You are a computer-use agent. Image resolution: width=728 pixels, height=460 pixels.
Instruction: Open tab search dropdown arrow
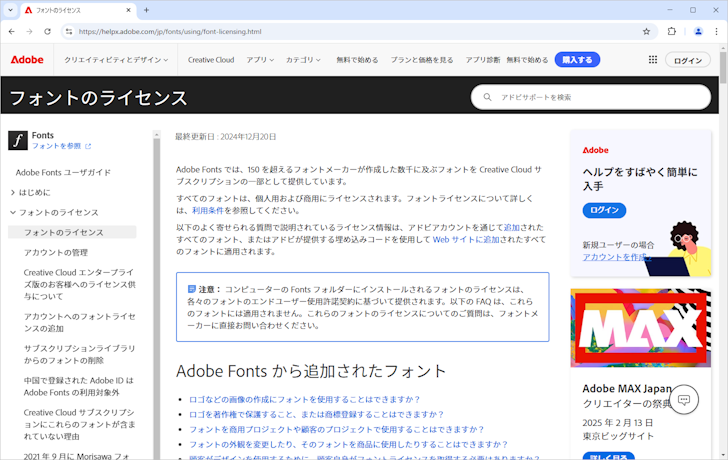[x=10, y=10]
